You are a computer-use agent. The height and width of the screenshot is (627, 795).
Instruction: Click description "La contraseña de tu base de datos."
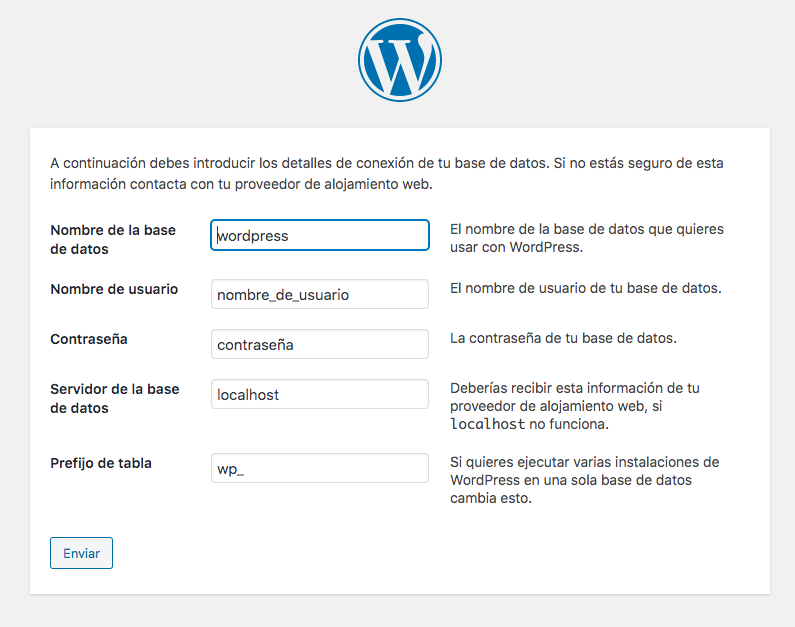tap(563, 338)
